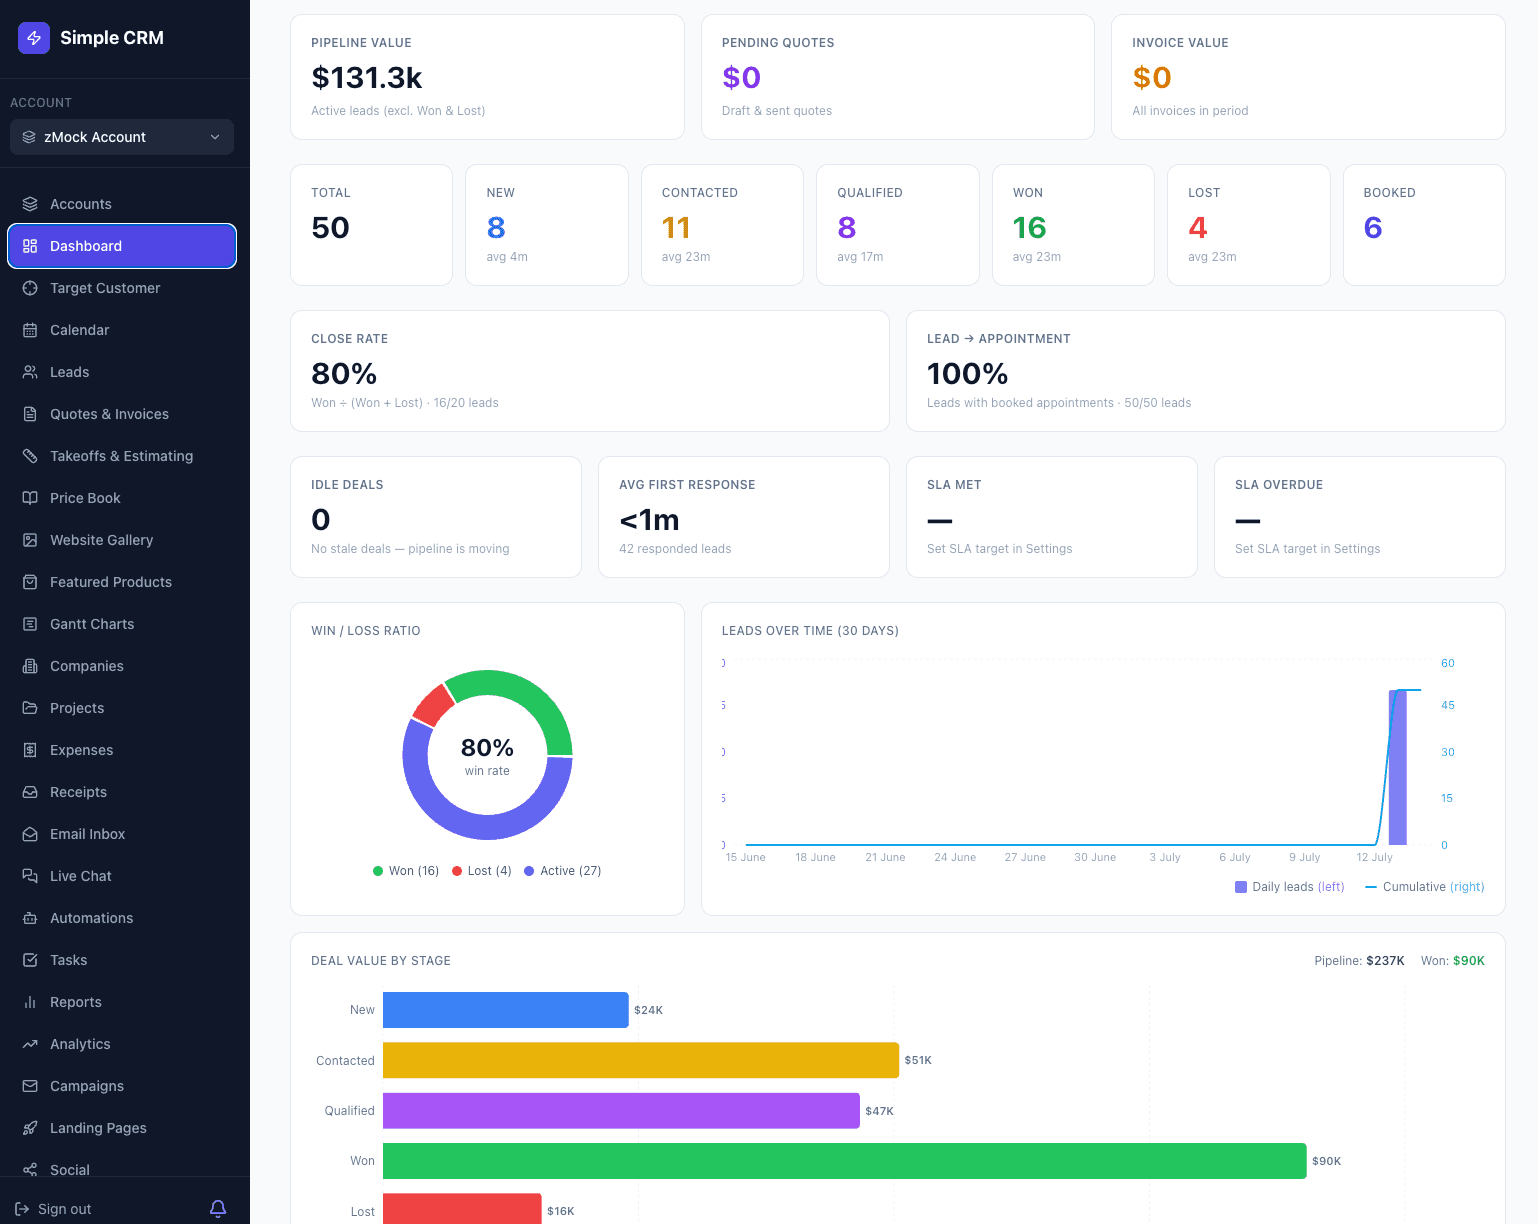Click the Quotes & Invoices document icon
This screenshot has height=1224, width=1538.
click(30, 414)
